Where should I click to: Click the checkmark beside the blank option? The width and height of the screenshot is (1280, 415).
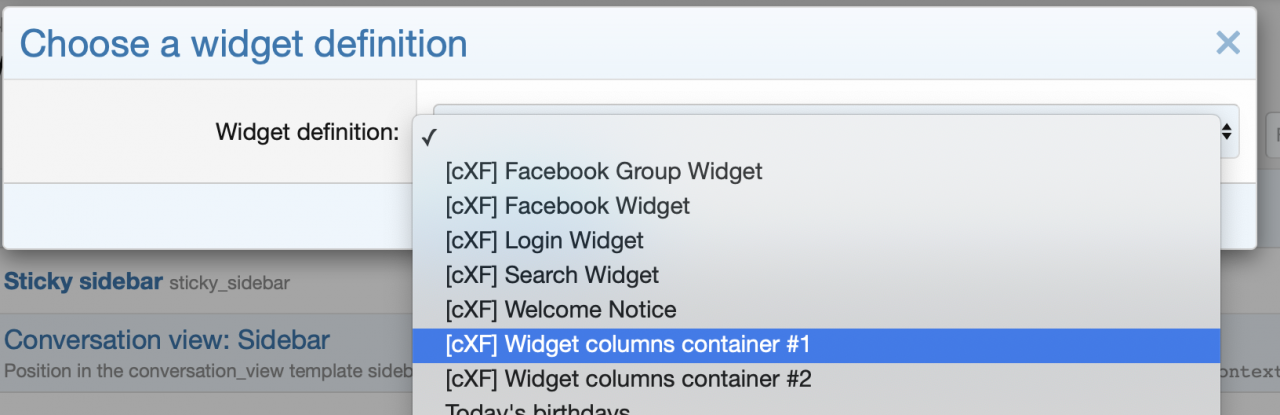point(429,137)
